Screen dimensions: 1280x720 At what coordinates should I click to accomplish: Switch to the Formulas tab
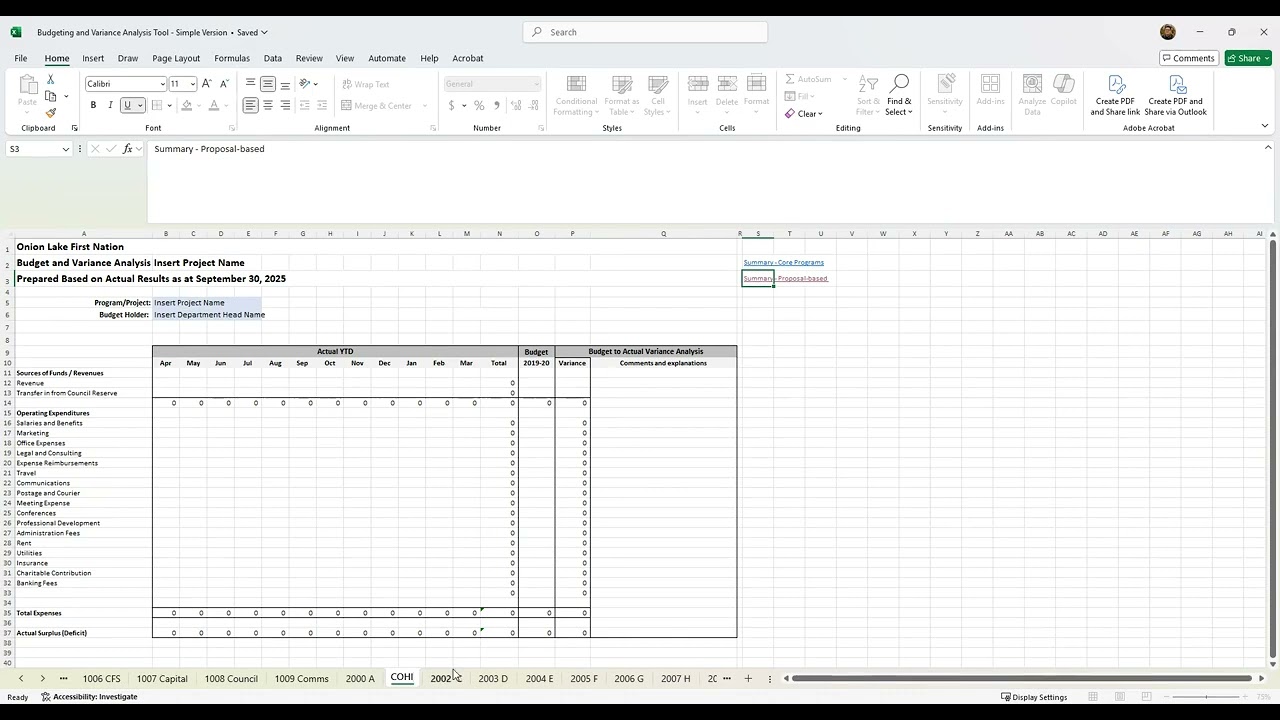point(232,58)
